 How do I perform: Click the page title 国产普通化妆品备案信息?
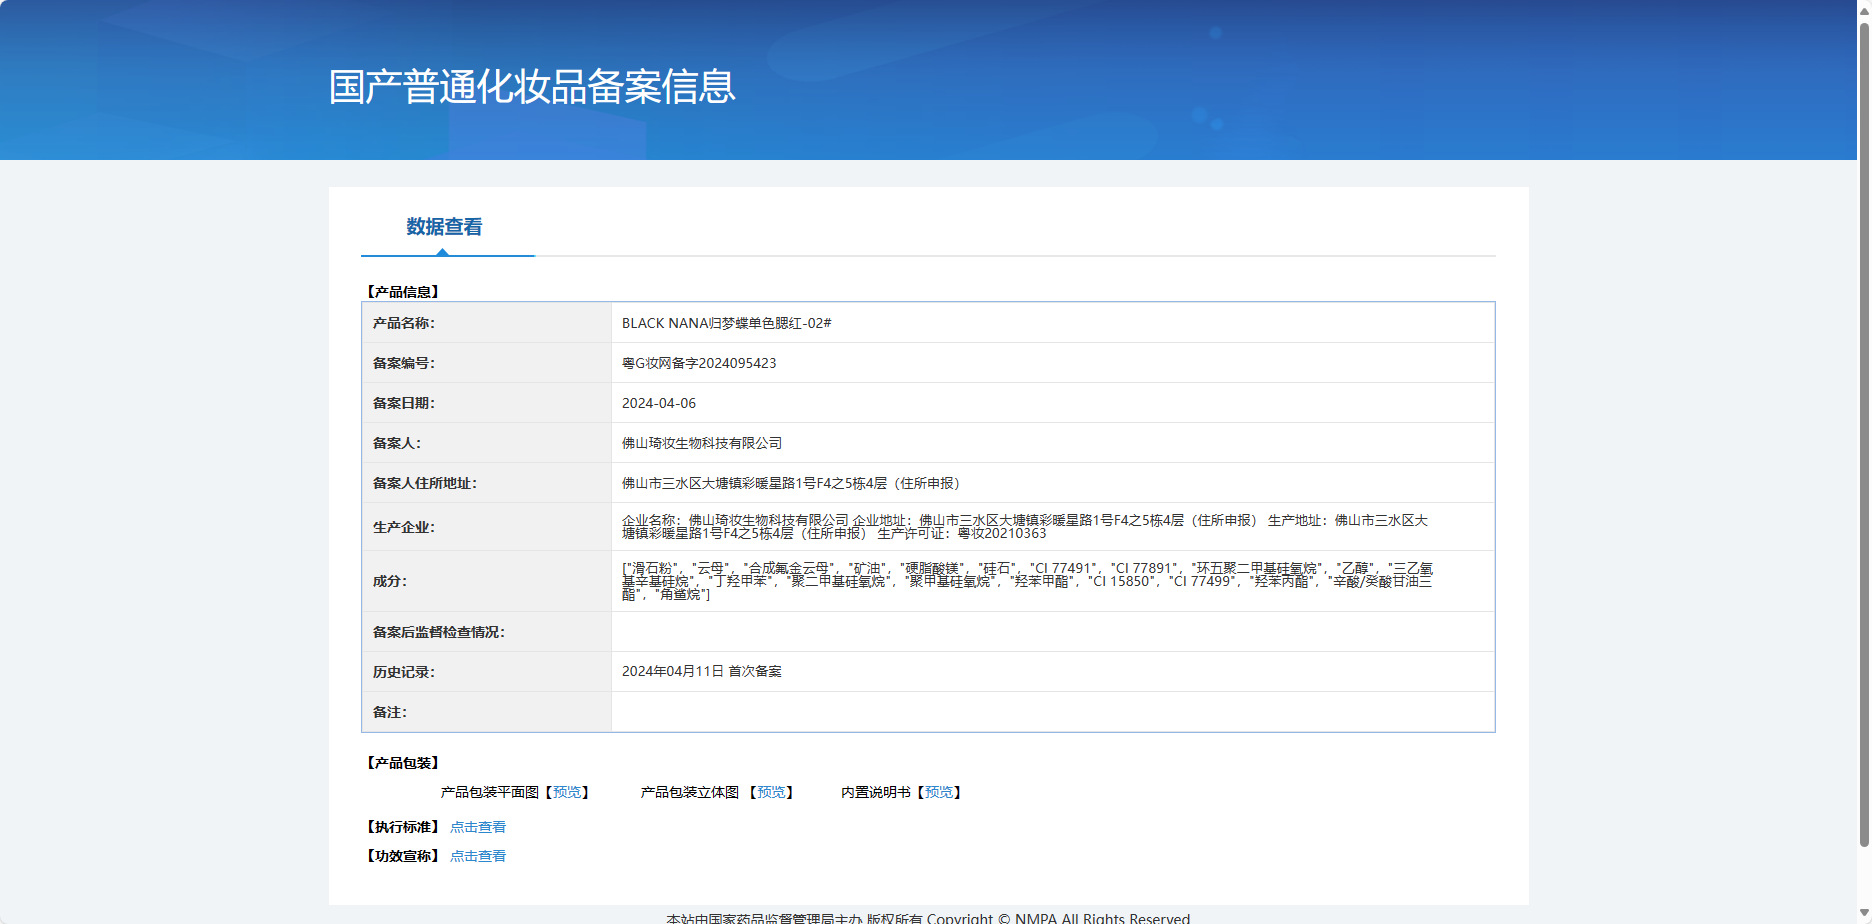pyautogui.click(x=532, y=87)
